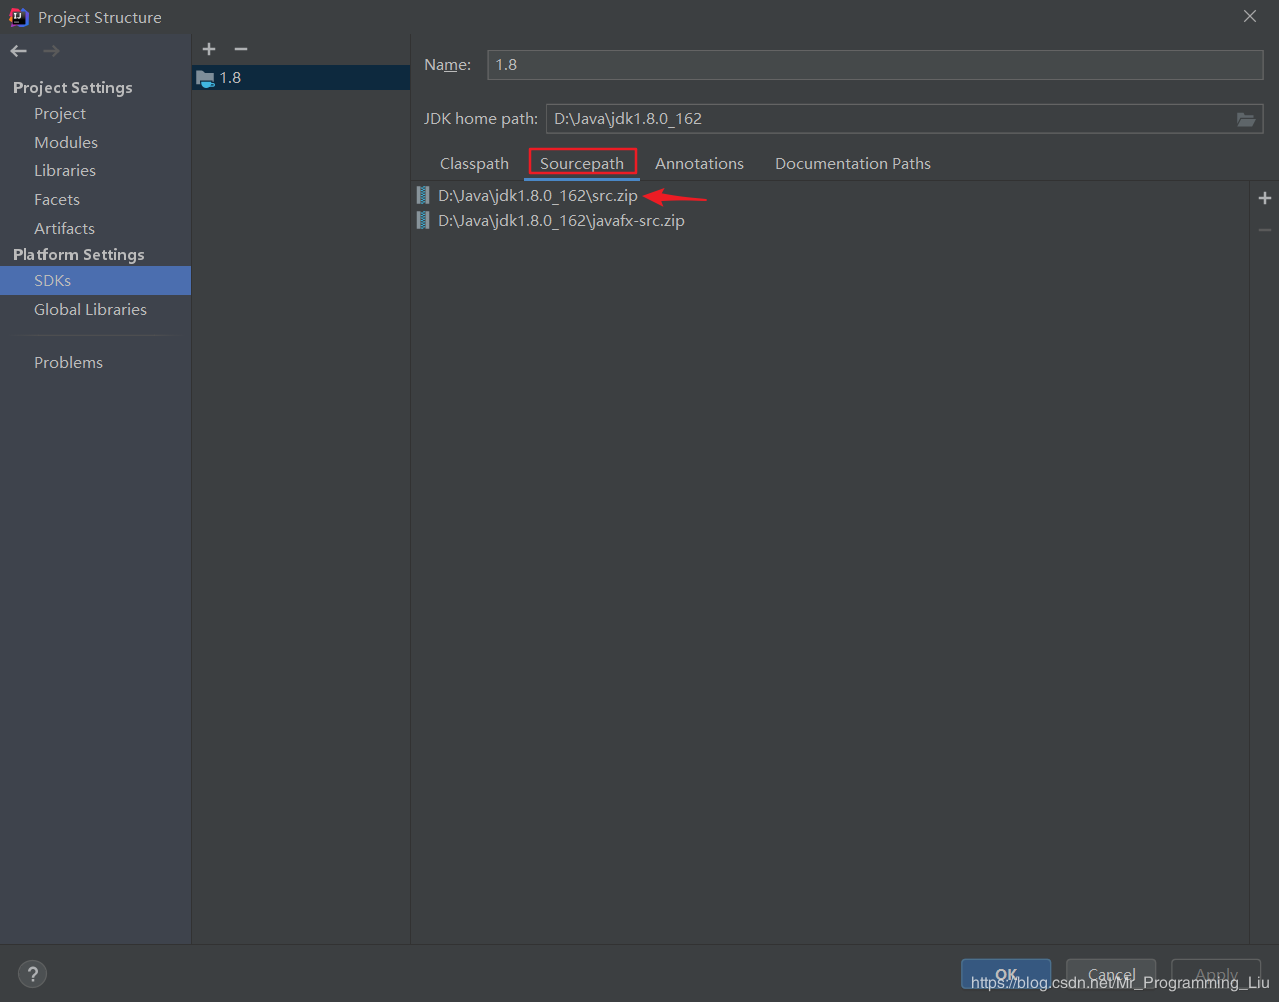Select SDKs under Platform Settings
This screenshot has height=1002, width=1279.
[x=95, y=281]
